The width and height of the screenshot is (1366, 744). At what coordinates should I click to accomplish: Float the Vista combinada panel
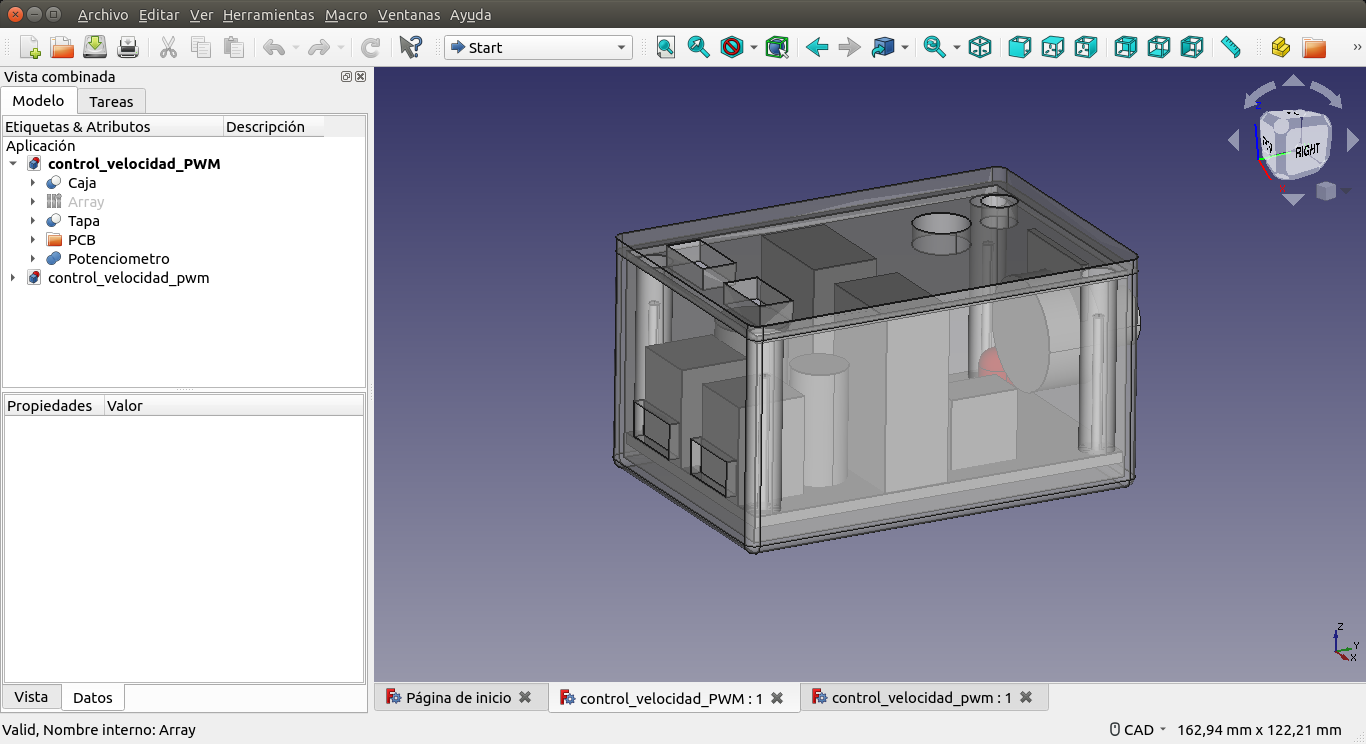point(346,77)
